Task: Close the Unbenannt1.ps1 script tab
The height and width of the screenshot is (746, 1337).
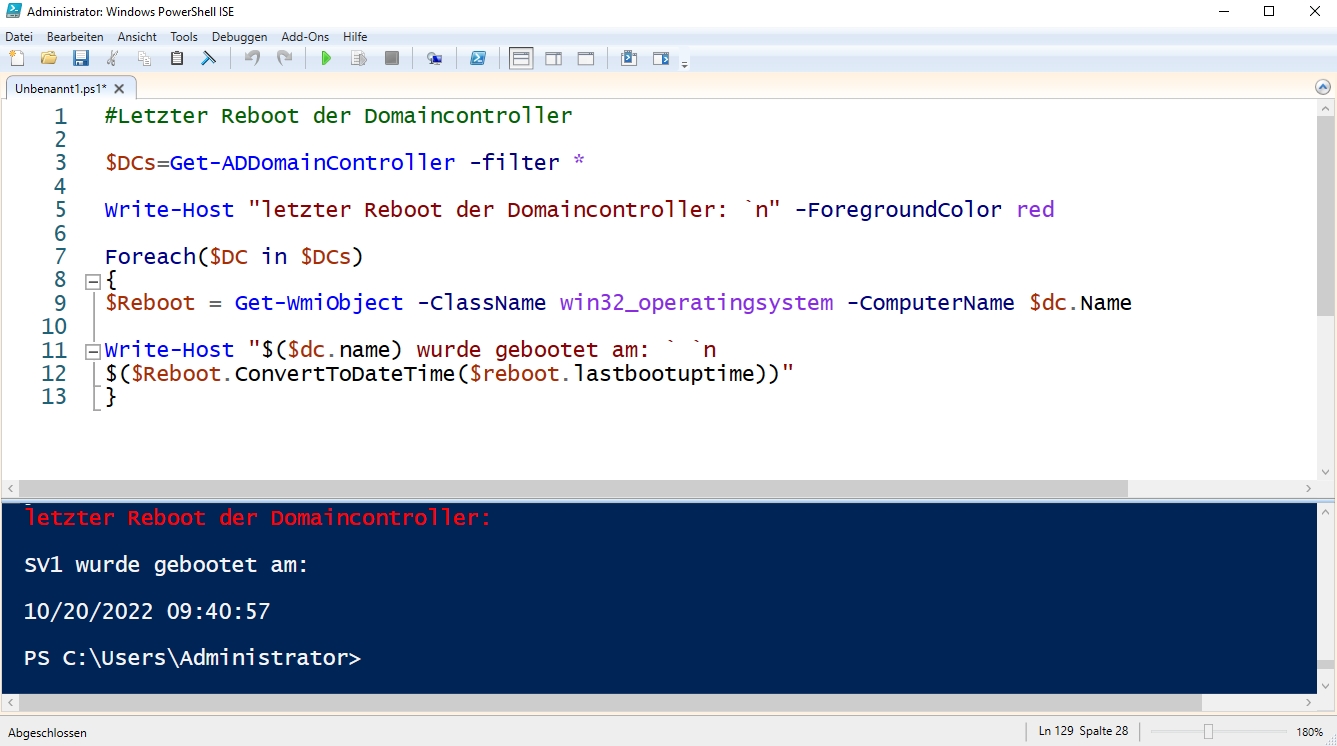Action: [x=119, y=88]
